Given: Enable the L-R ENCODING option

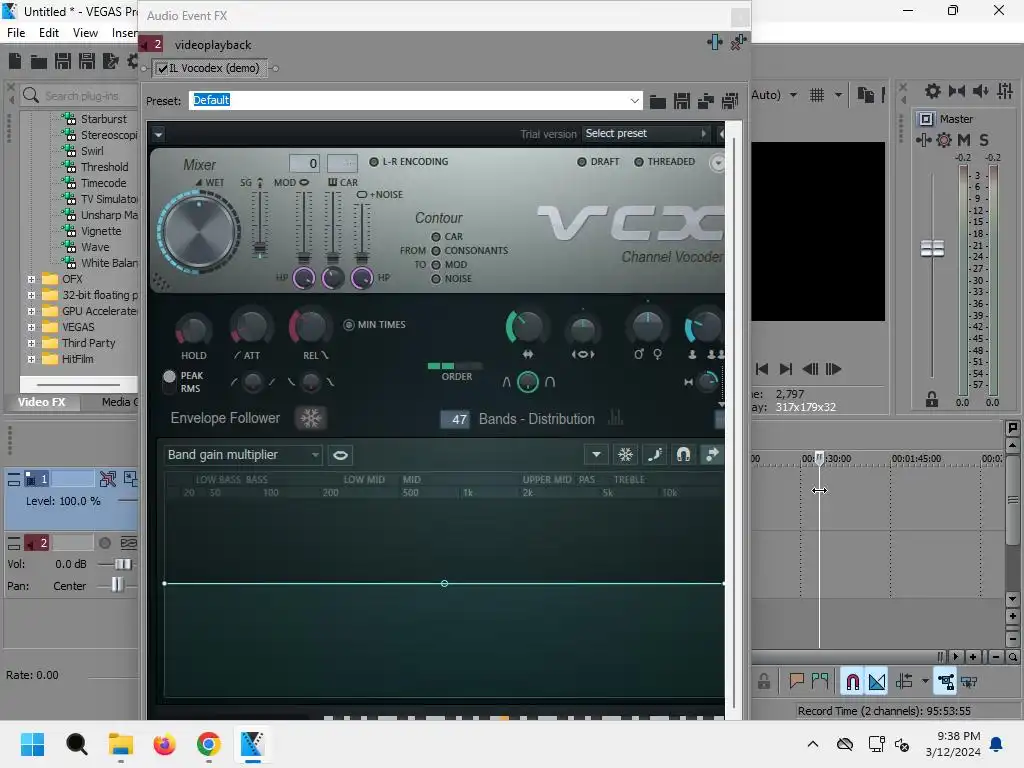Looking at the screenshot, I should coord(374,162).
